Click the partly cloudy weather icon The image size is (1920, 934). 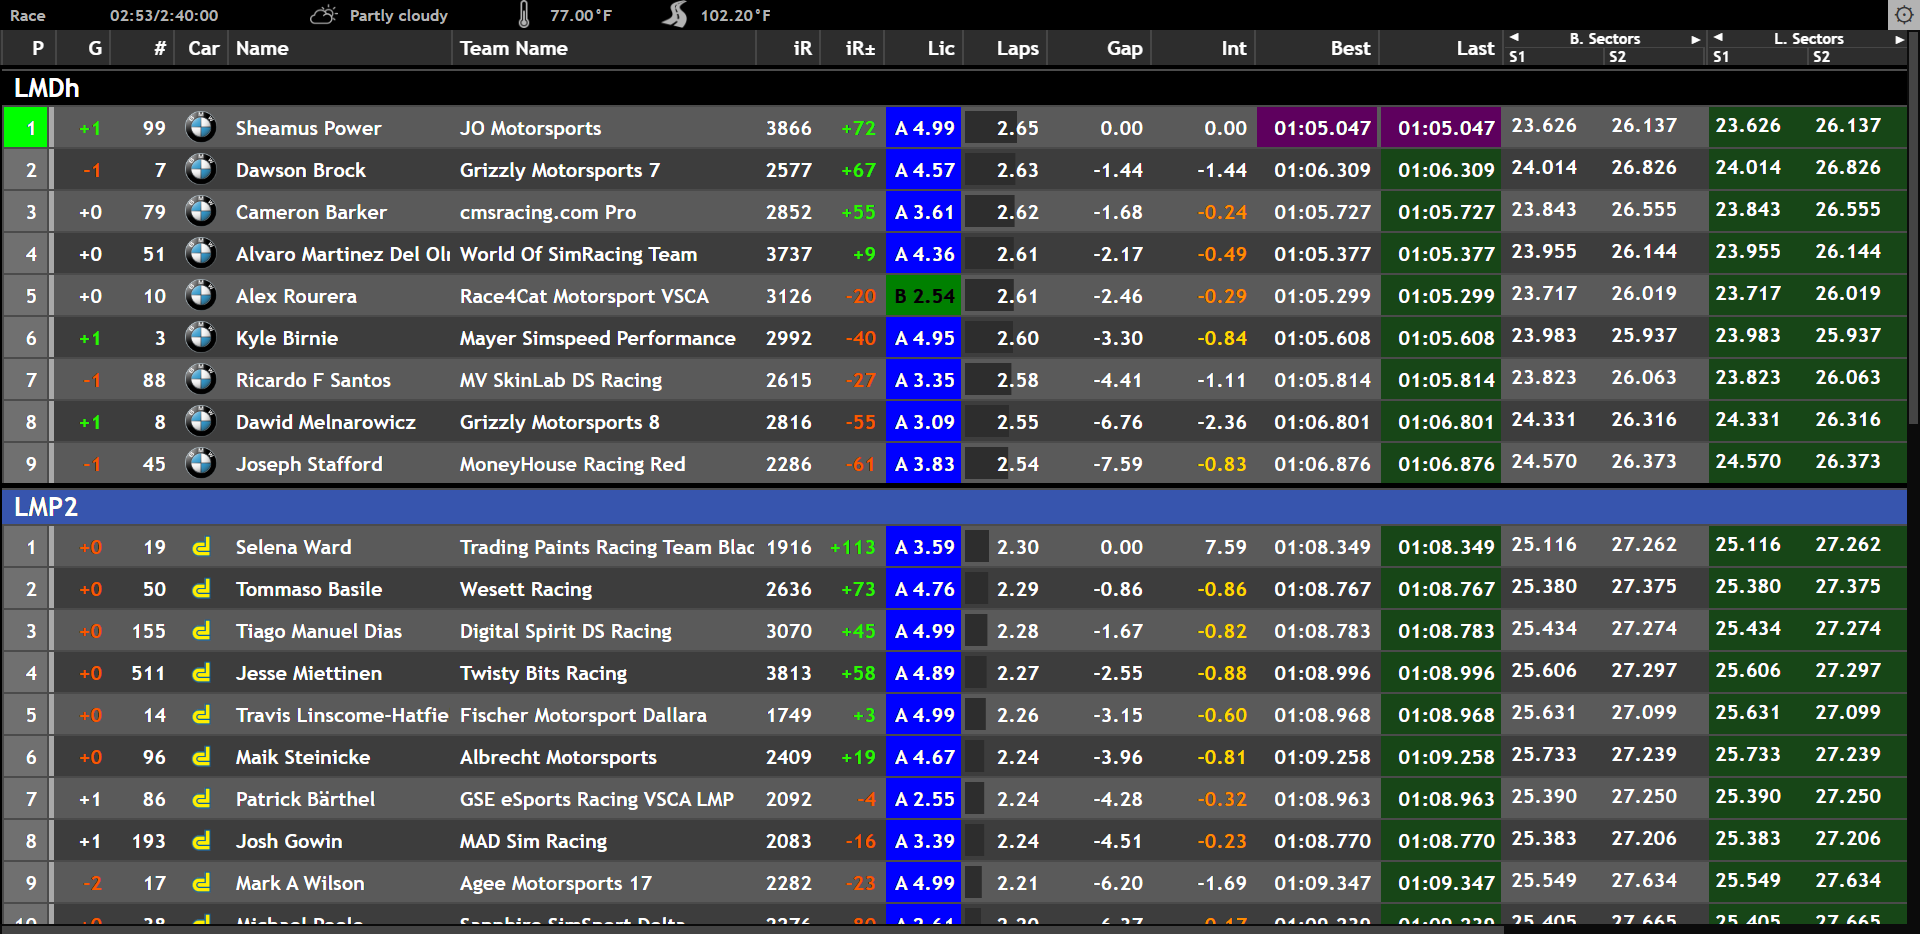pos(324,15)
